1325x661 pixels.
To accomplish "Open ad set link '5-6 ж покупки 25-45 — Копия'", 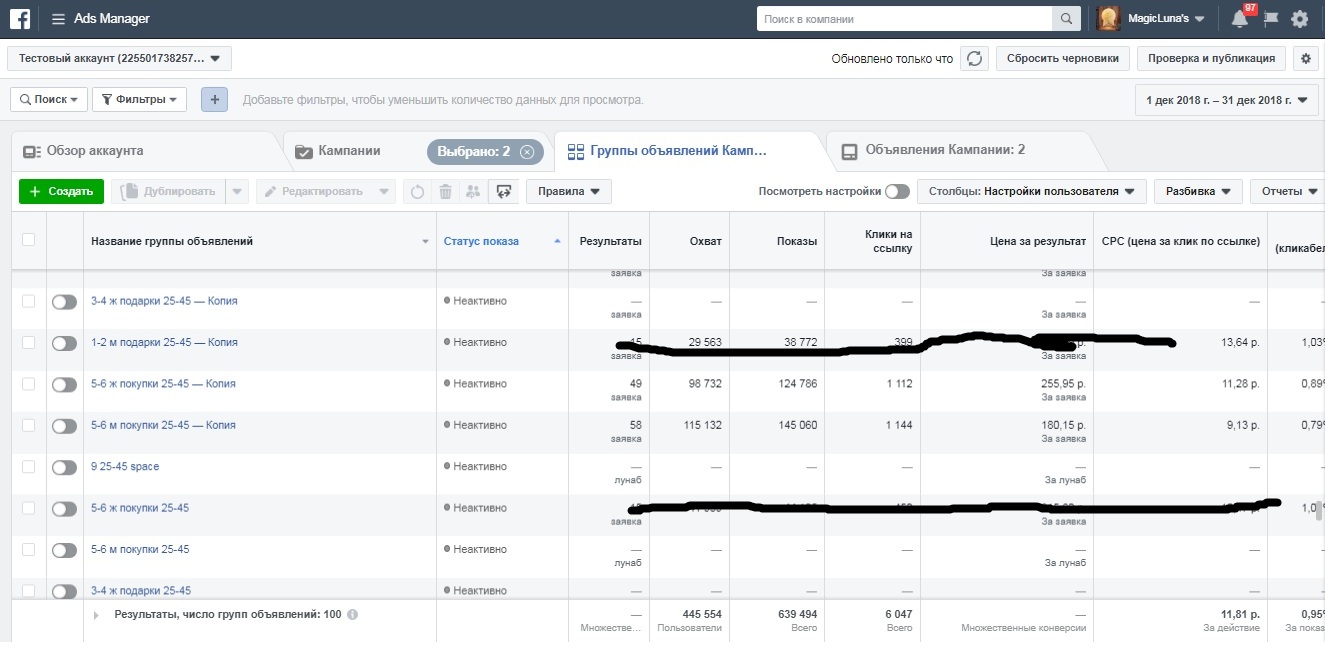I will tap(163, 384).
